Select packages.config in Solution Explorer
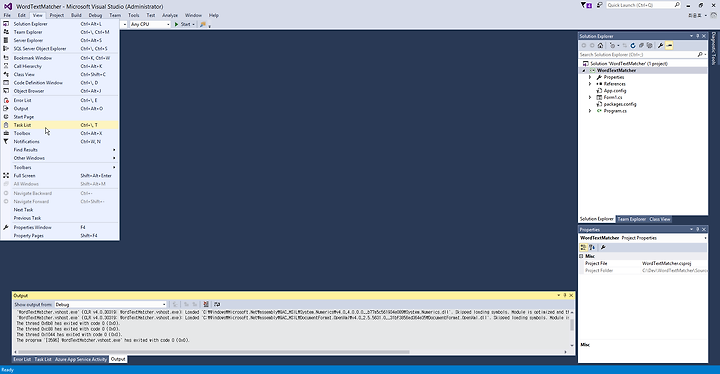The height and width of the screenshot is (374, 720). (619, 104)
